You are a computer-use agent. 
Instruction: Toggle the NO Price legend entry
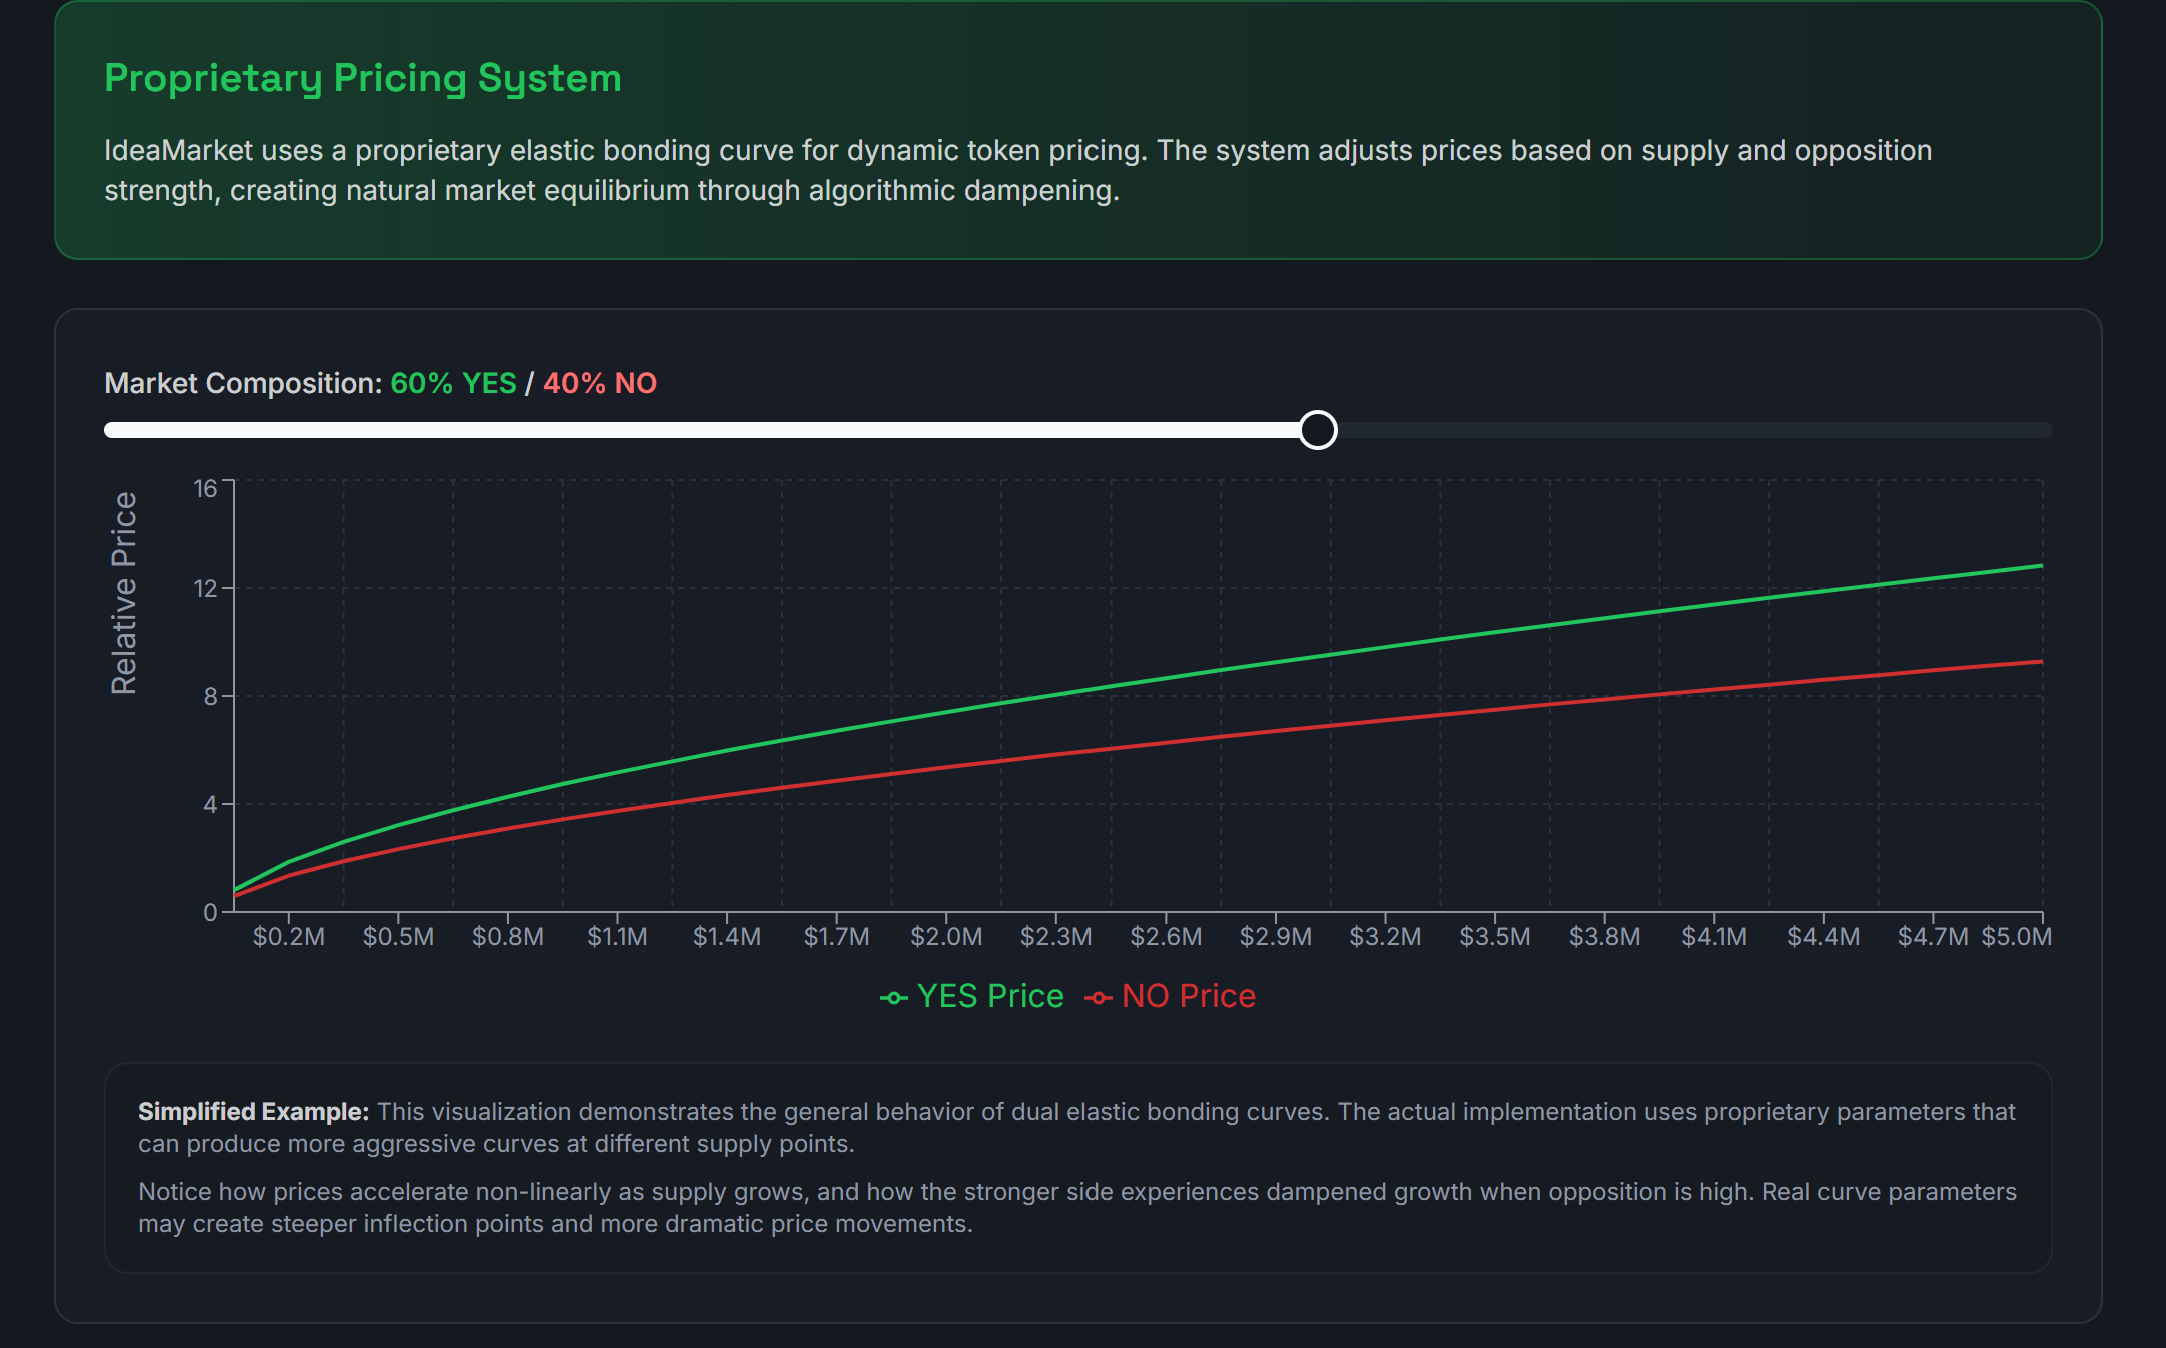[1188, 996]
